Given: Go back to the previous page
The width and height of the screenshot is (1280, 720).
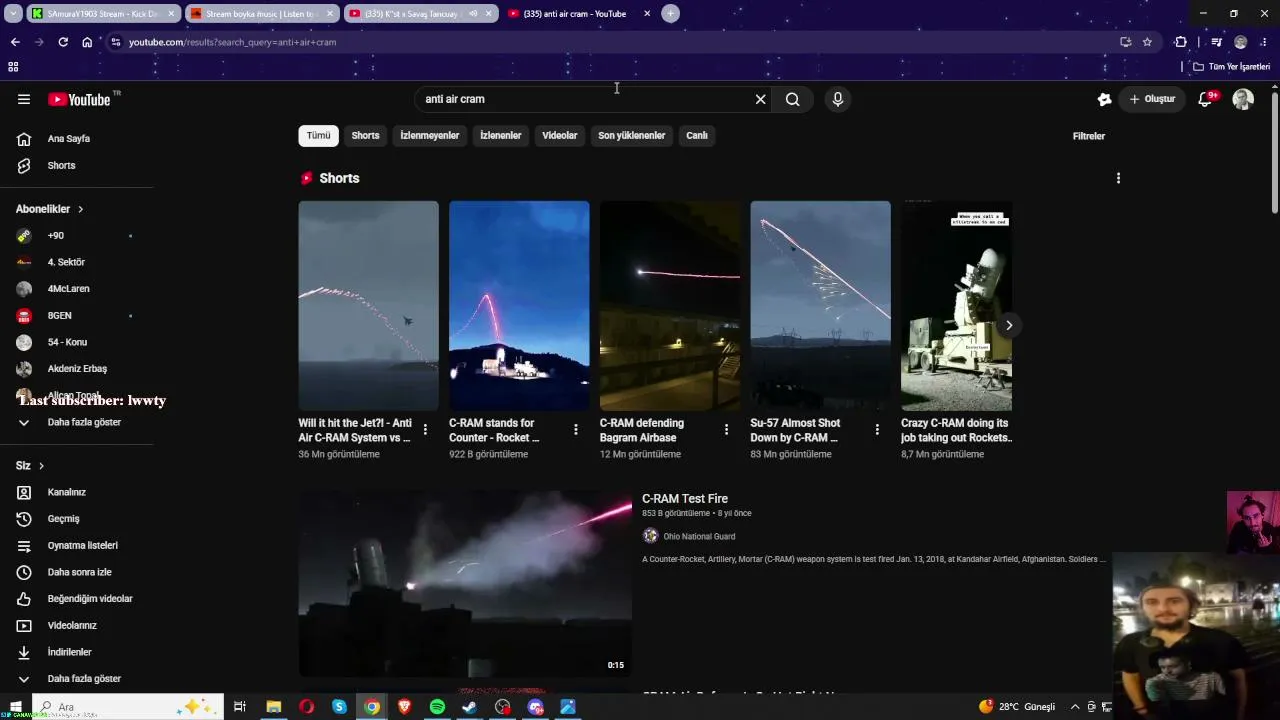Looking at the screenshot, I should point(15,42).
